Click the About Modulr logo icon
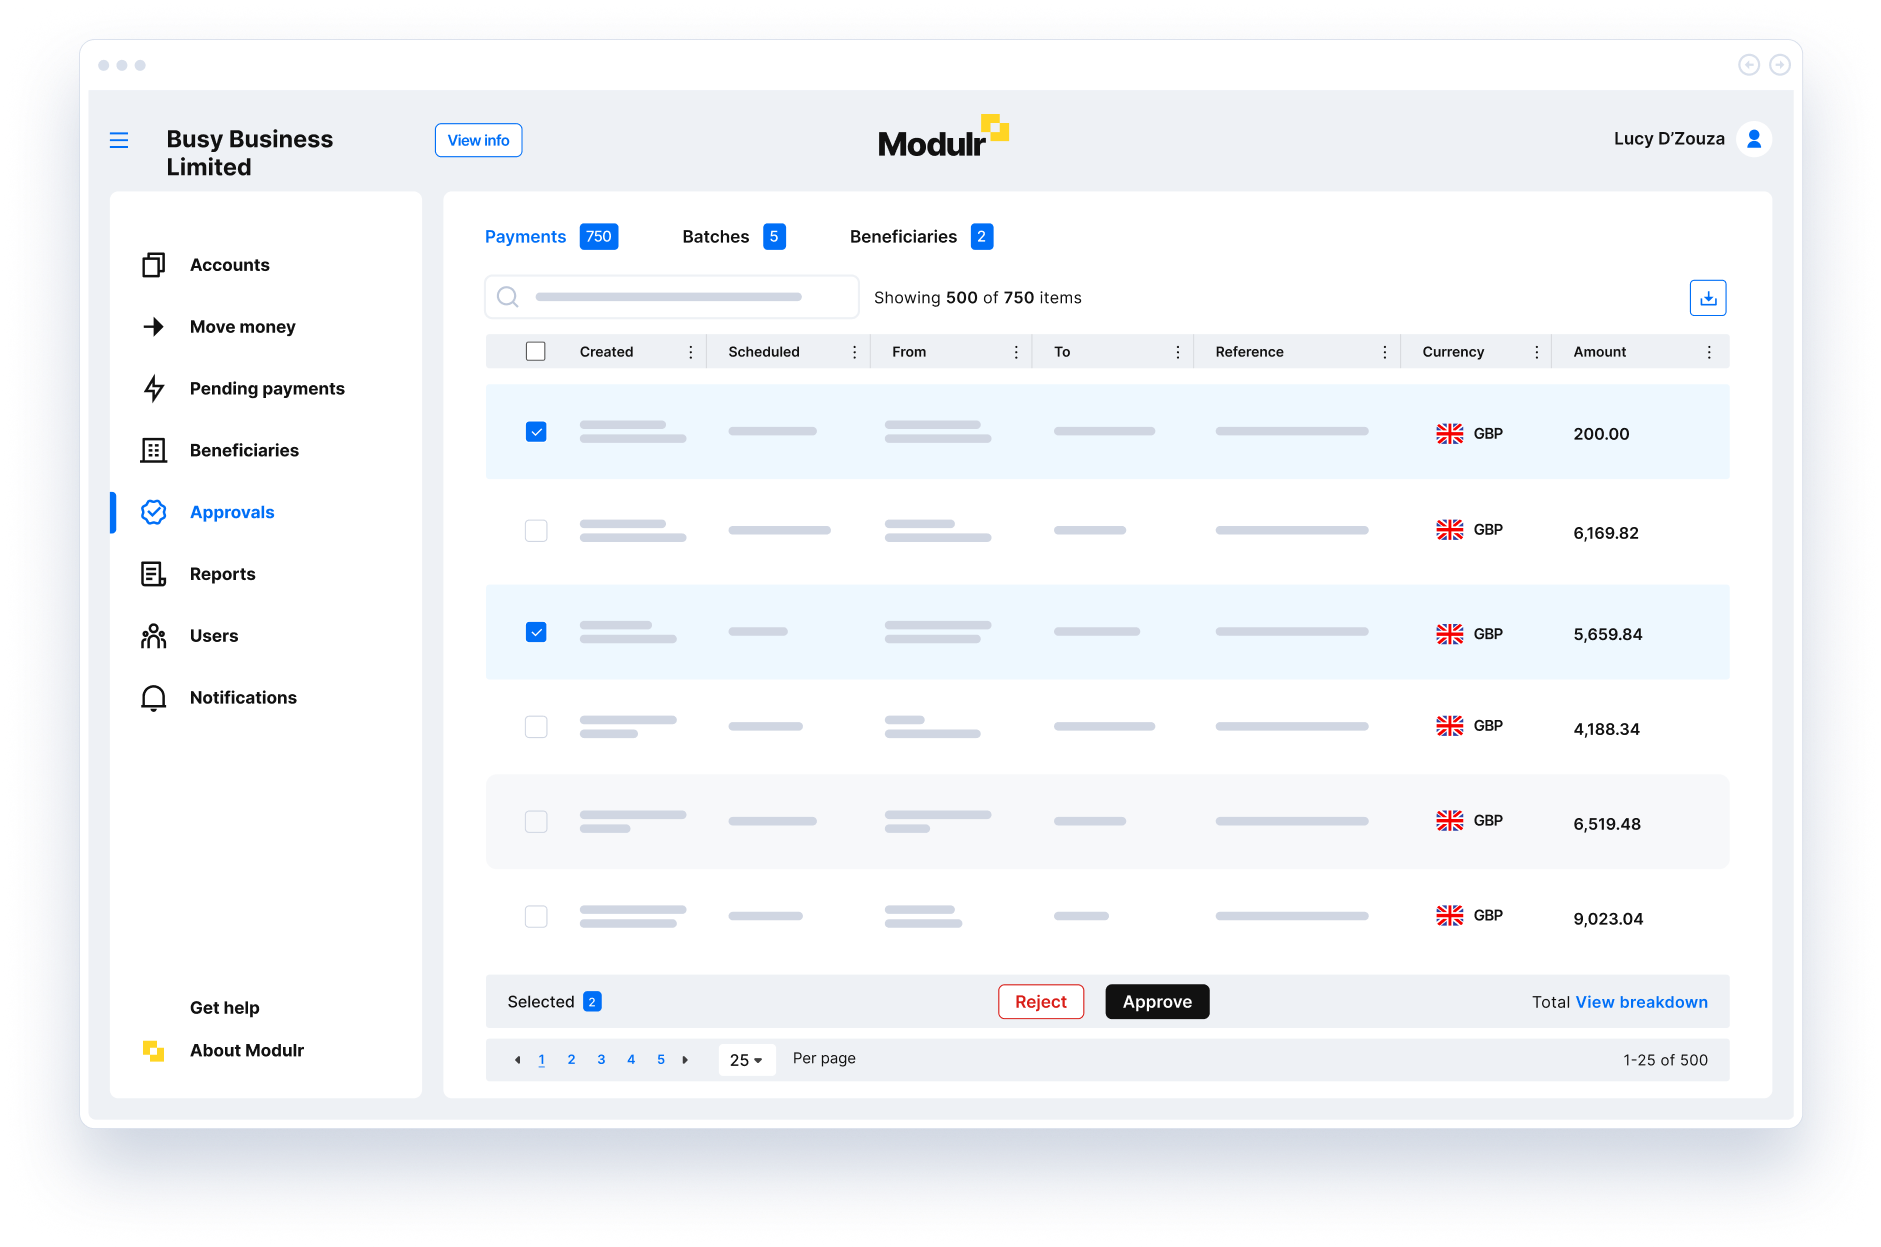The width and height of the screenshot is (1881, 1247). pos(153,1051)
